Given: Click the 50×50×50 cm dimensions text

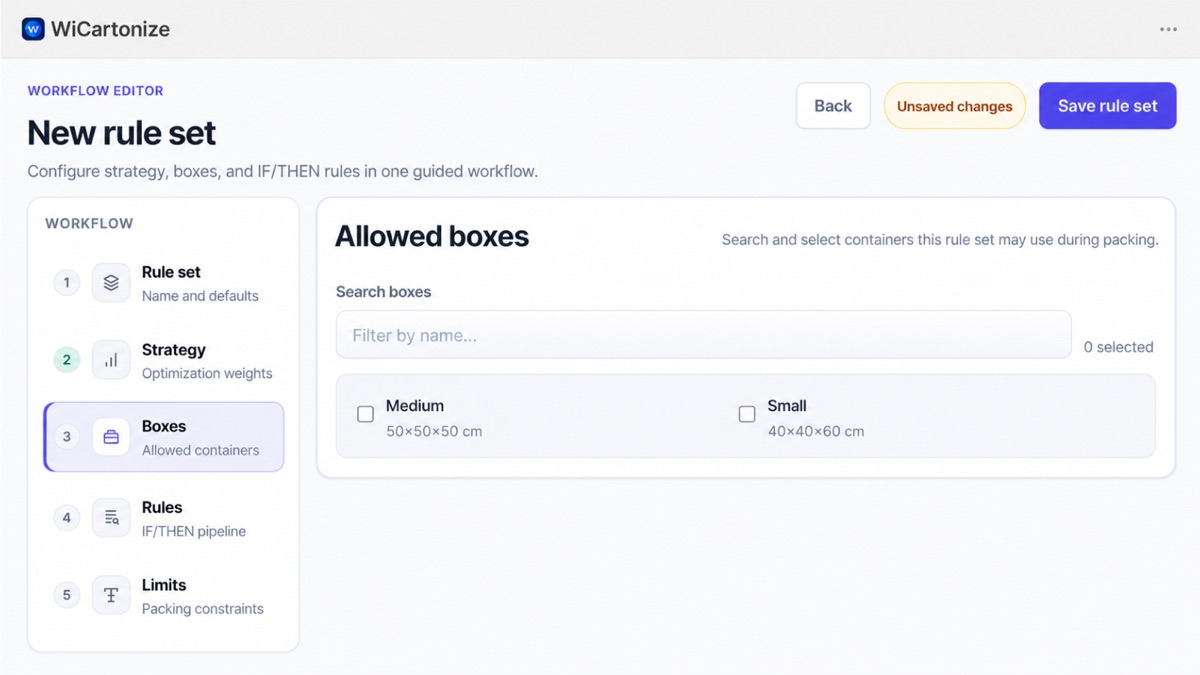Looking at the screenshot, I should pyautogui.click(x=434, y=432).
